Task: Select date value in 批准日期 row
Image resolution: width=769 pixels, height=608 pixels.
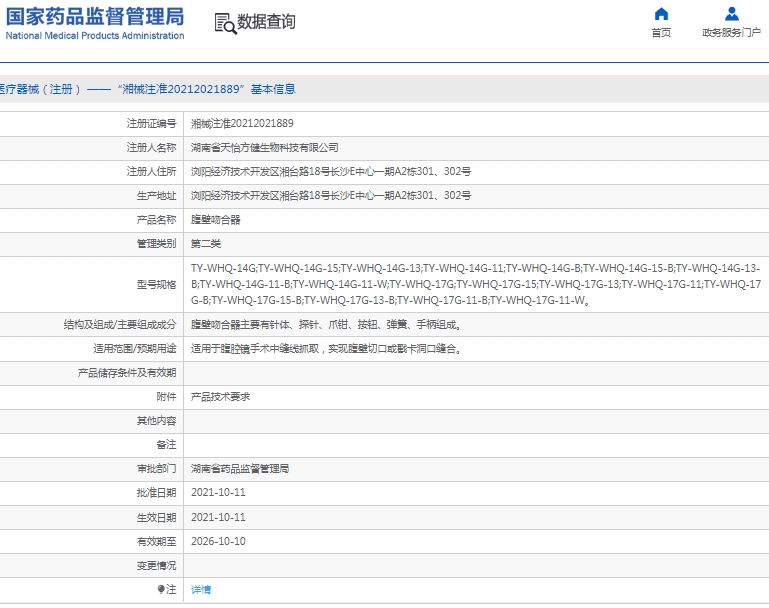Action: tap(218, 493)
